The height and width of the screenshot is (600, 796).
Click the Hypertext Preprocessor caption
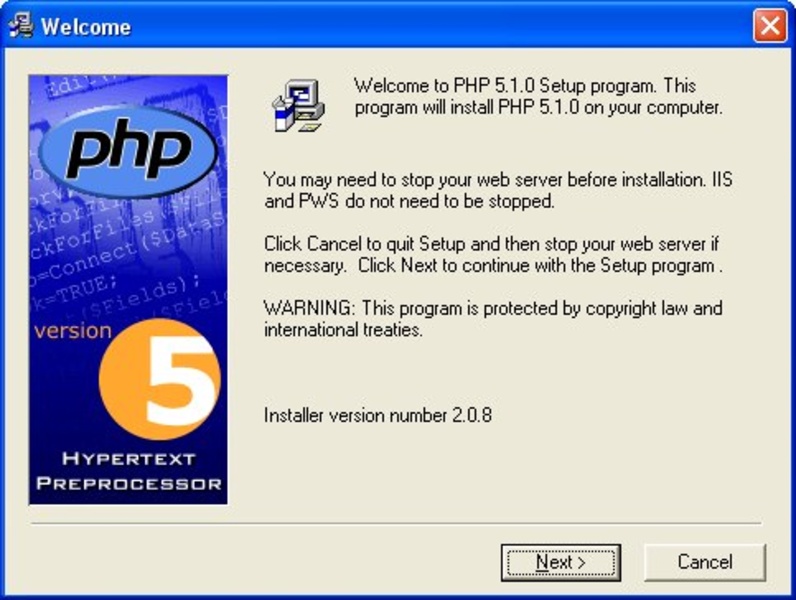coord(128,471)
